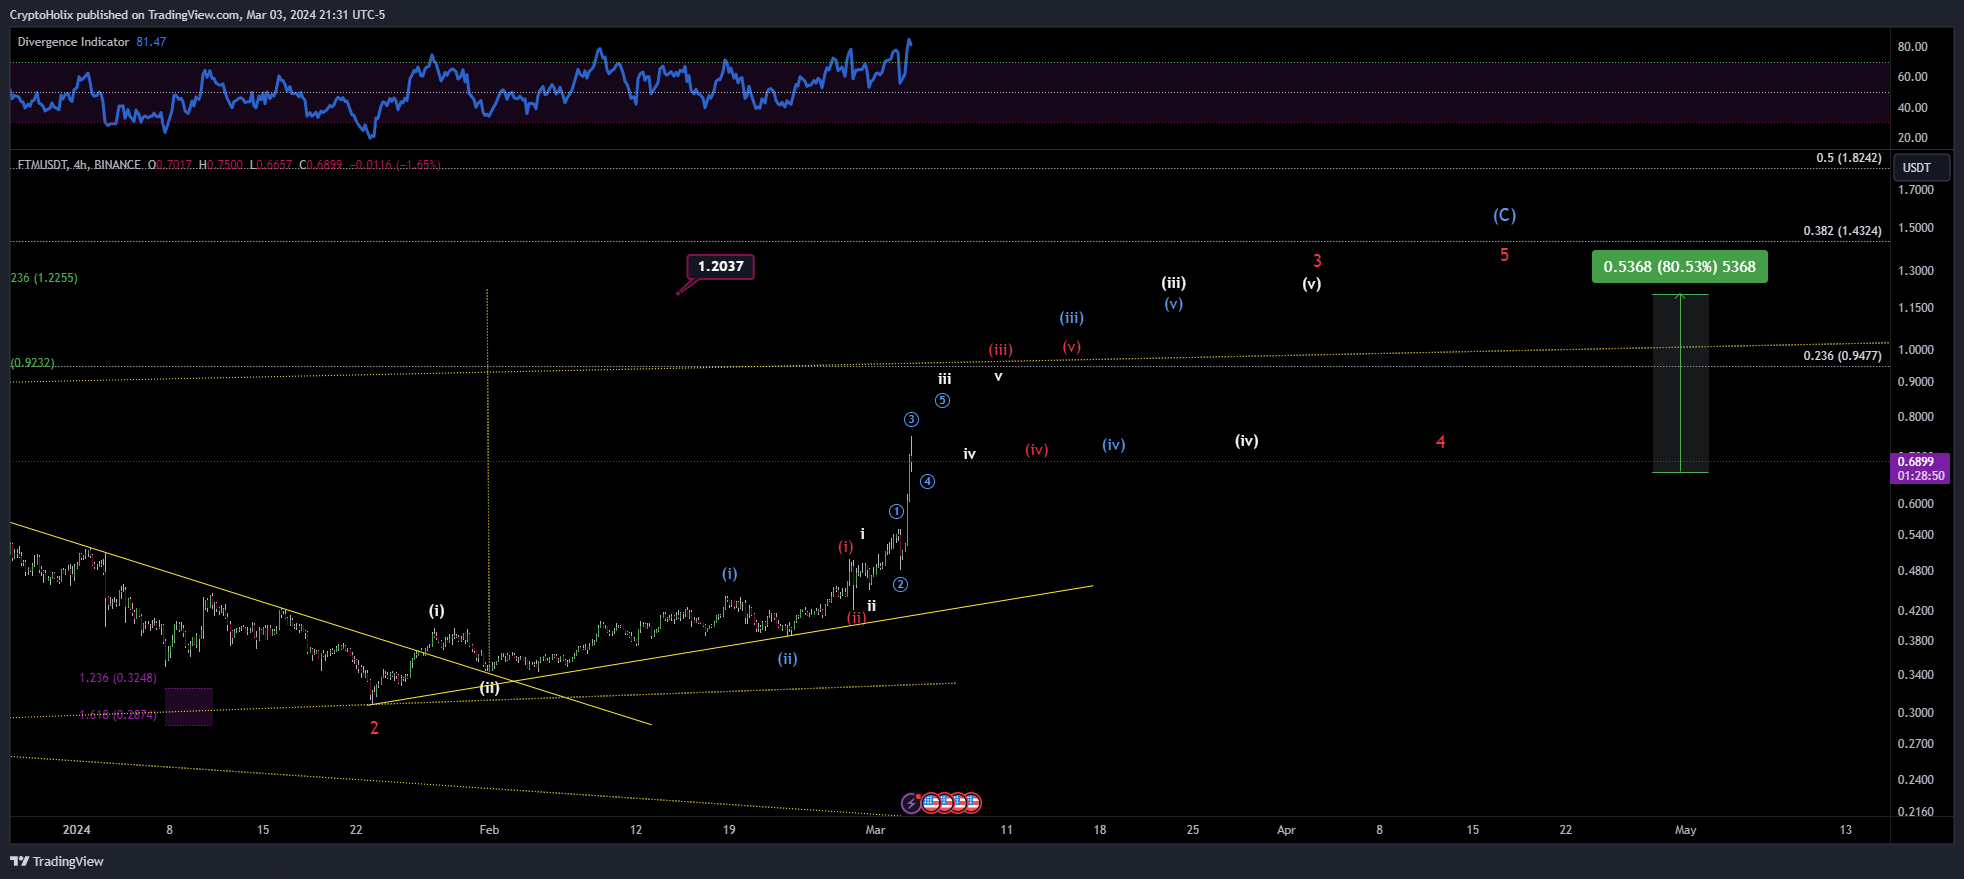
Task: Select the white (iii) wave label
Action: 1174,283
